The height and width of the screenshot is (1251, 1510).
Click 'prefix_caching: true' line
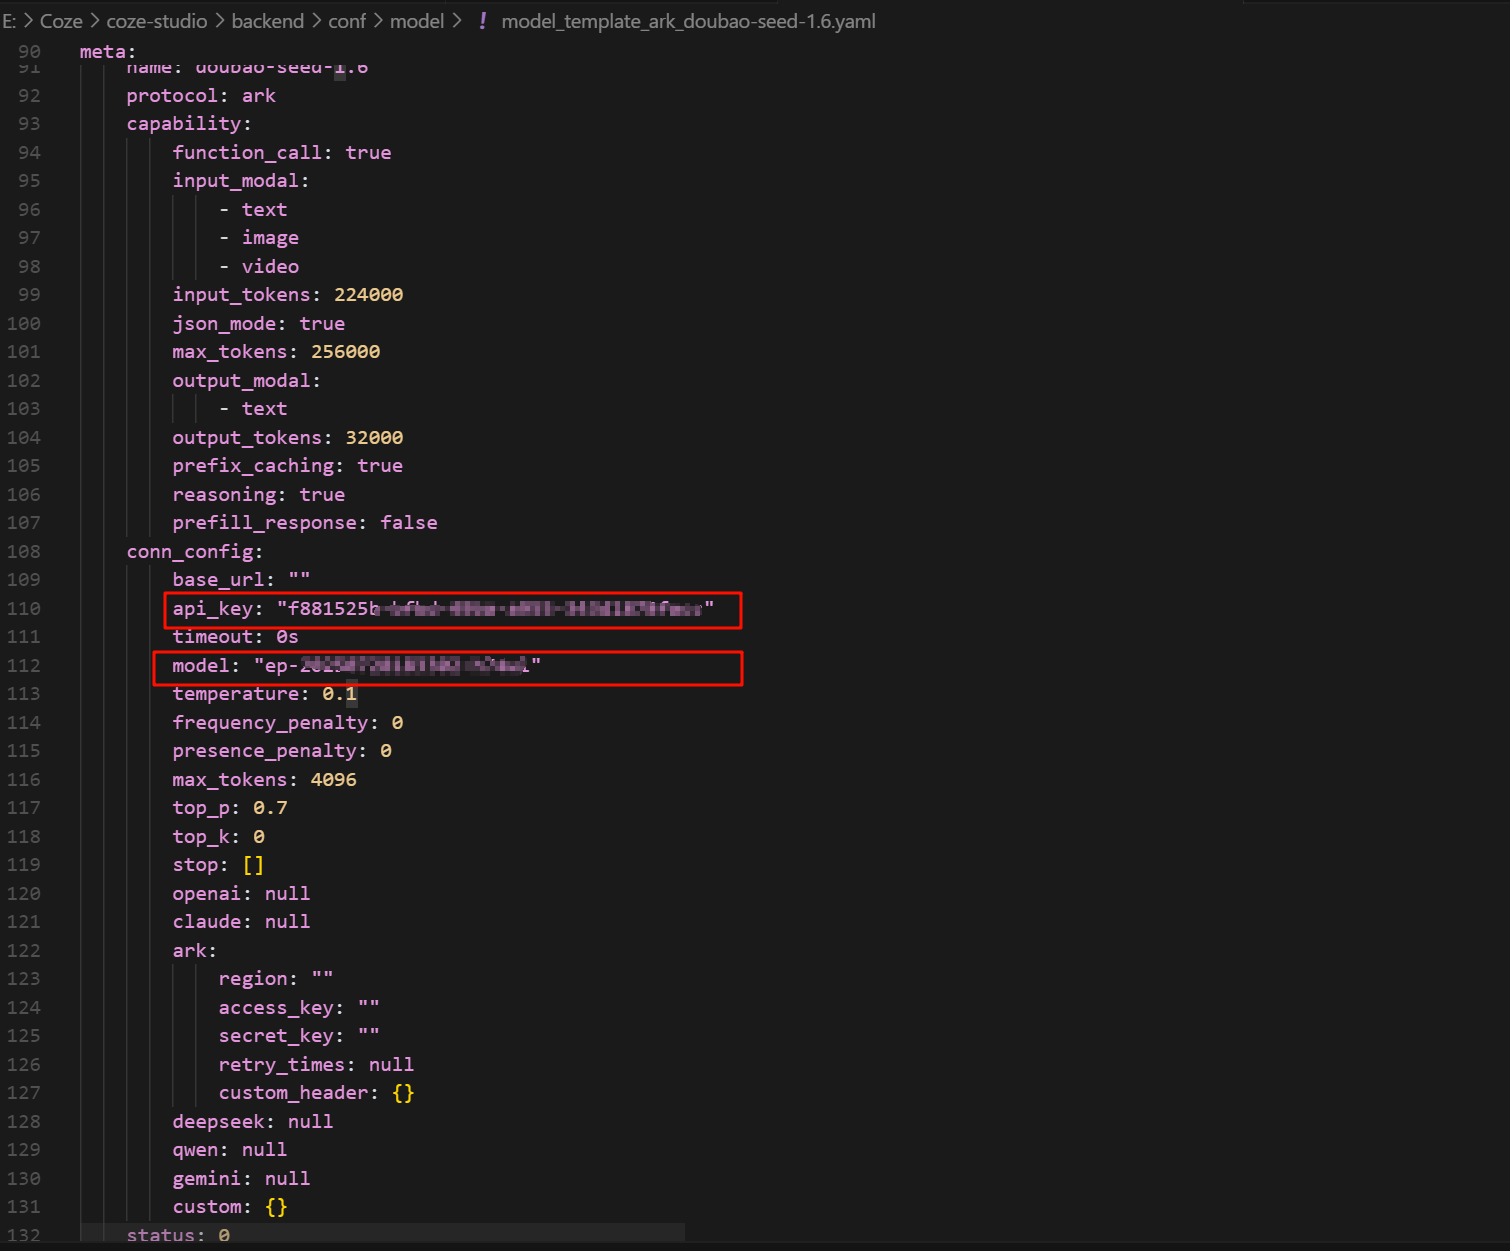(288, 466)
